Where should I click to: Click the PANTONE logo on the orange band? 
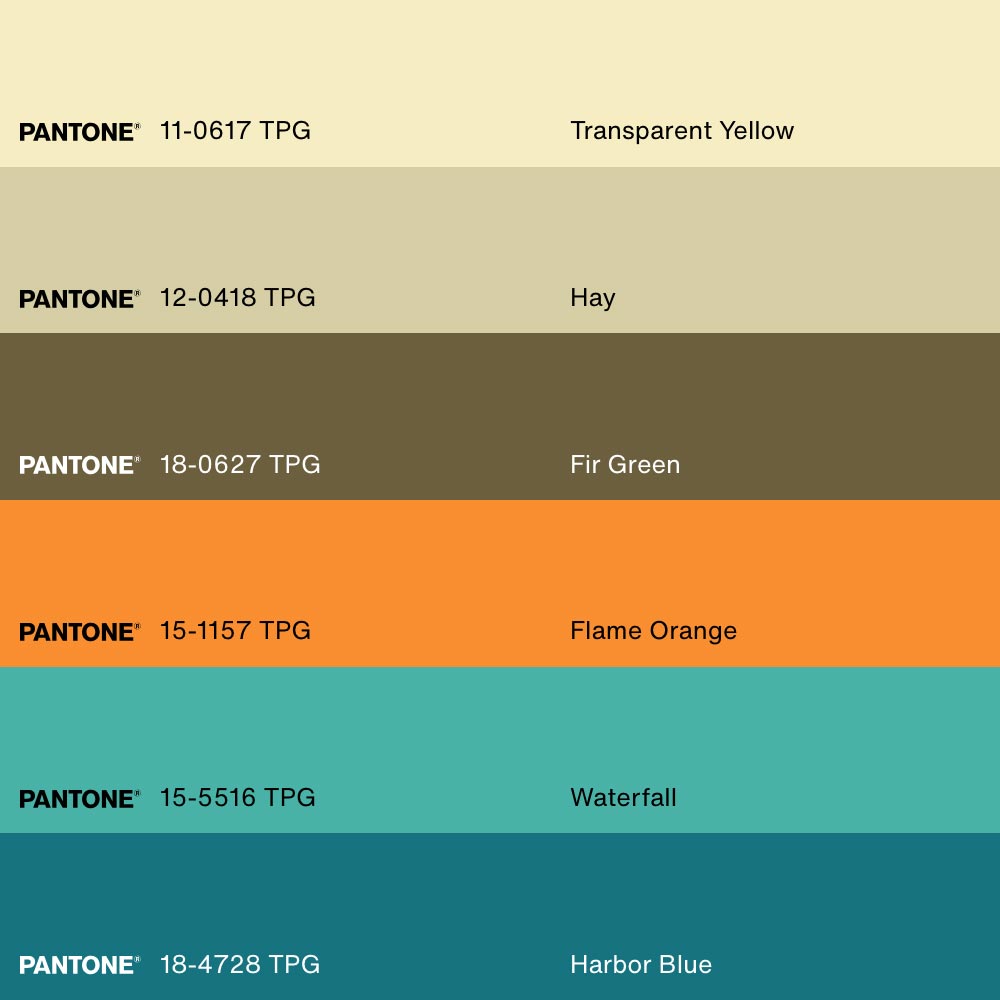pyautogui.click(x=79, y=632)
